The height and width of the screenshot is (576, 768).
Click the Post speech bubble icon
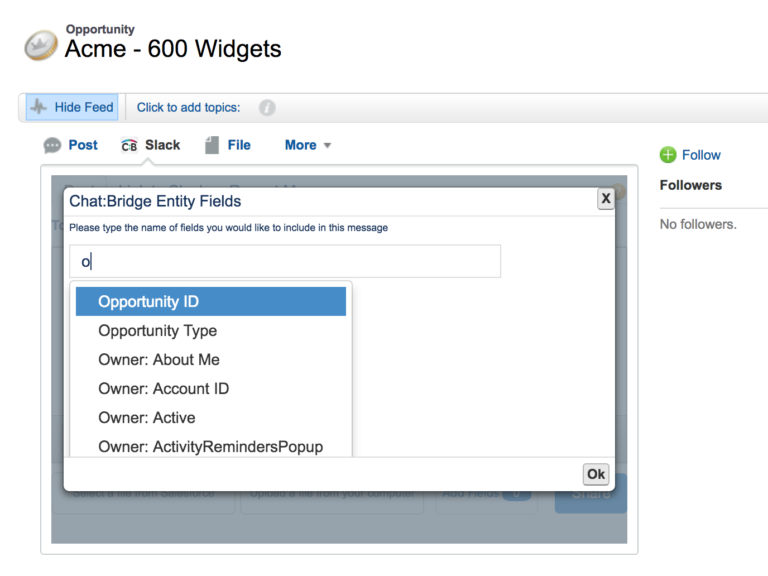pyautogui.click(x=53, y=146)
